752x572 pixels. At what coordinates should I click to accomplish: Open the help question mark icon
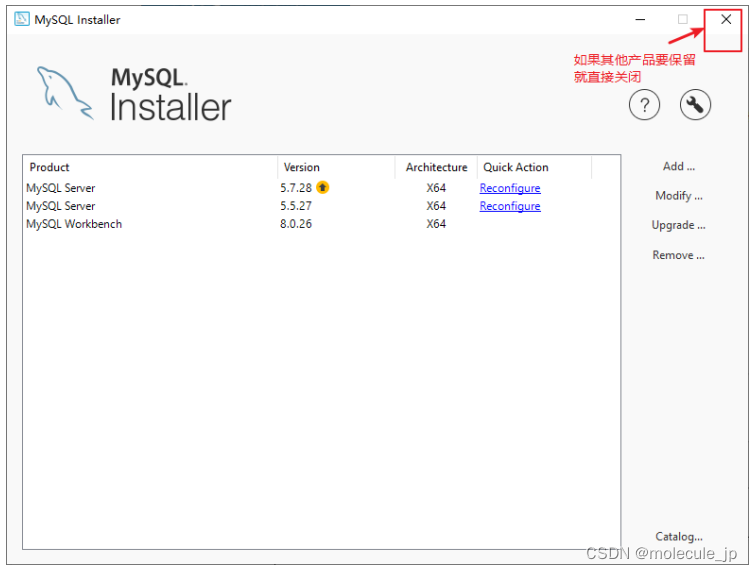[644, 105]
